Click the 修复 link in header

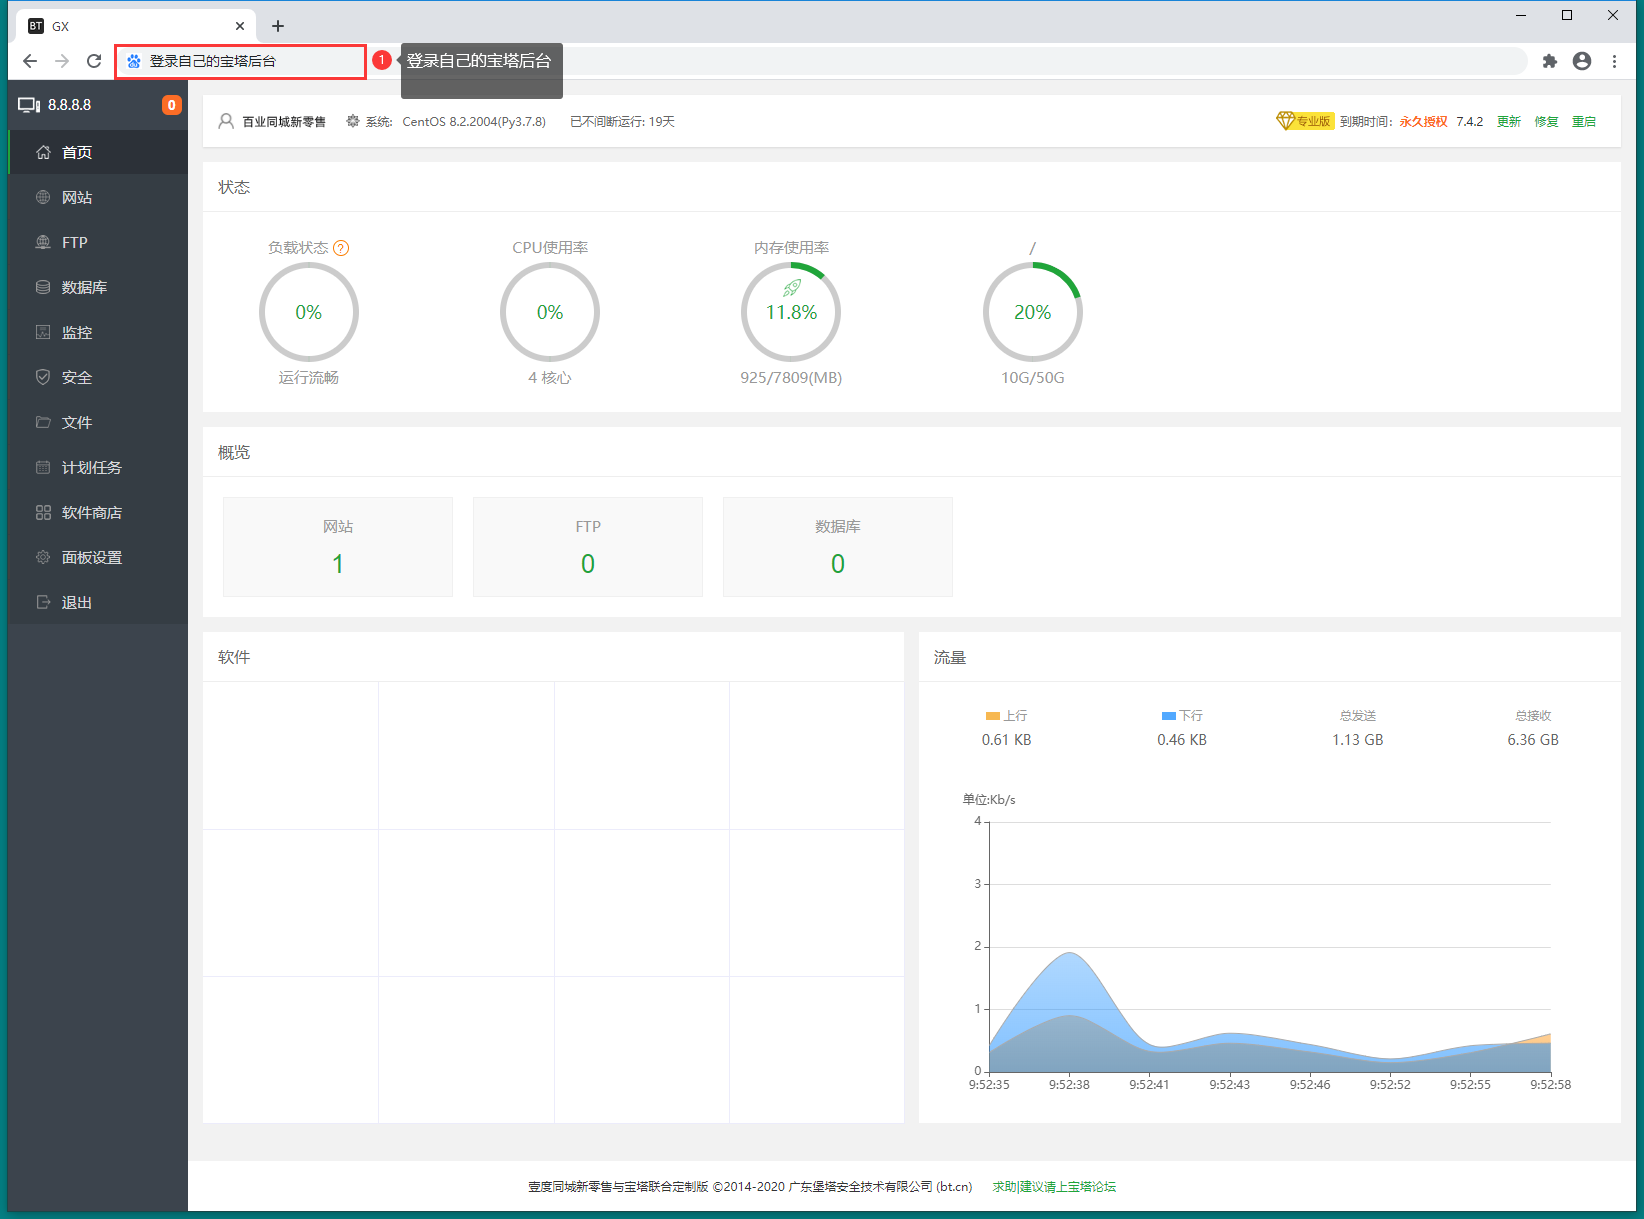pyautogui.click(x=1546, y=122)
